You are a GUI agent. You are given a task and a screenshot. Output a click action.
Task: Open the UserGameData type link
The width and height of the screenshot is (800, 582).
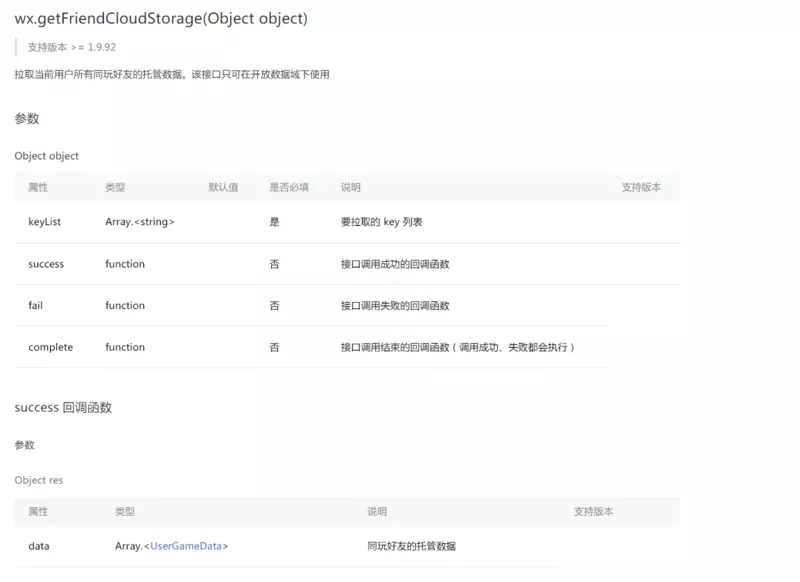[x=186, y=546]
